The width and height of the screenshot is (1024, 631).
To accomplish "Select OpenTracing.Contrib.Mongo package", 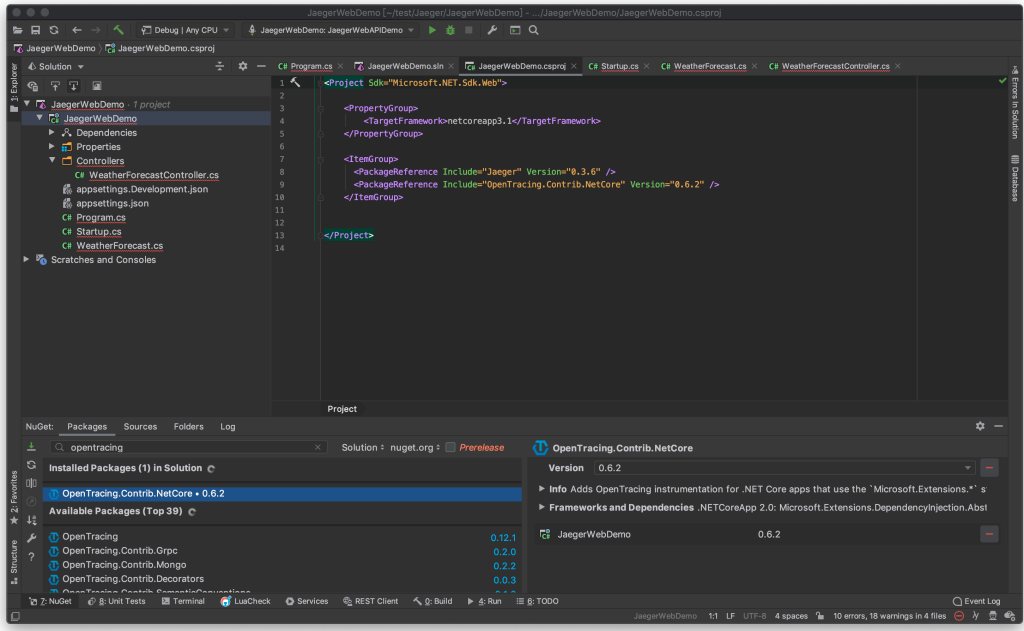I will point(124,565).
